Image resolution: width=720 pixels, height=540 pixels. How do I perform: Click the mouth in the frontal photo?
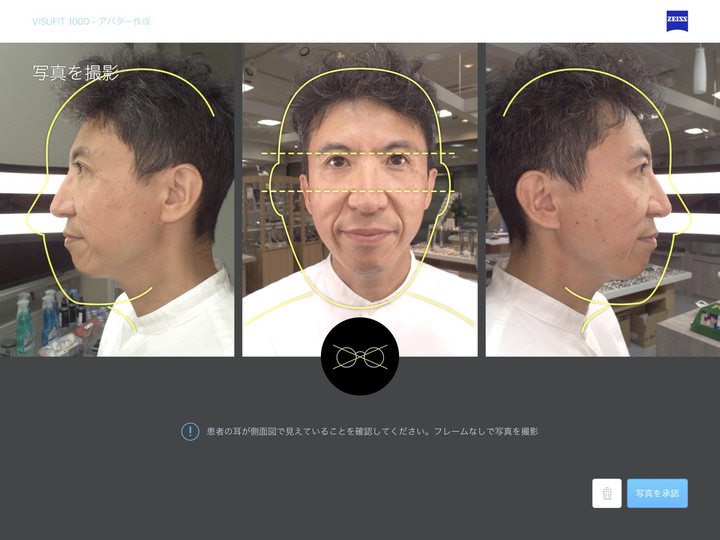pyautogui.click(x=366, y=234)
